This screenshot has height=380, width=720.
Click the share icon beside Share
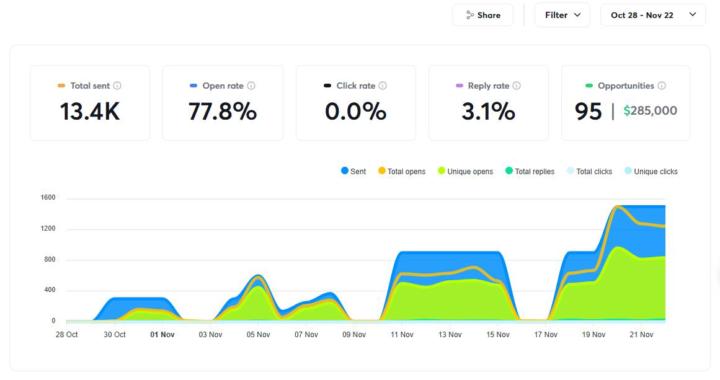[x=469, y=15]
